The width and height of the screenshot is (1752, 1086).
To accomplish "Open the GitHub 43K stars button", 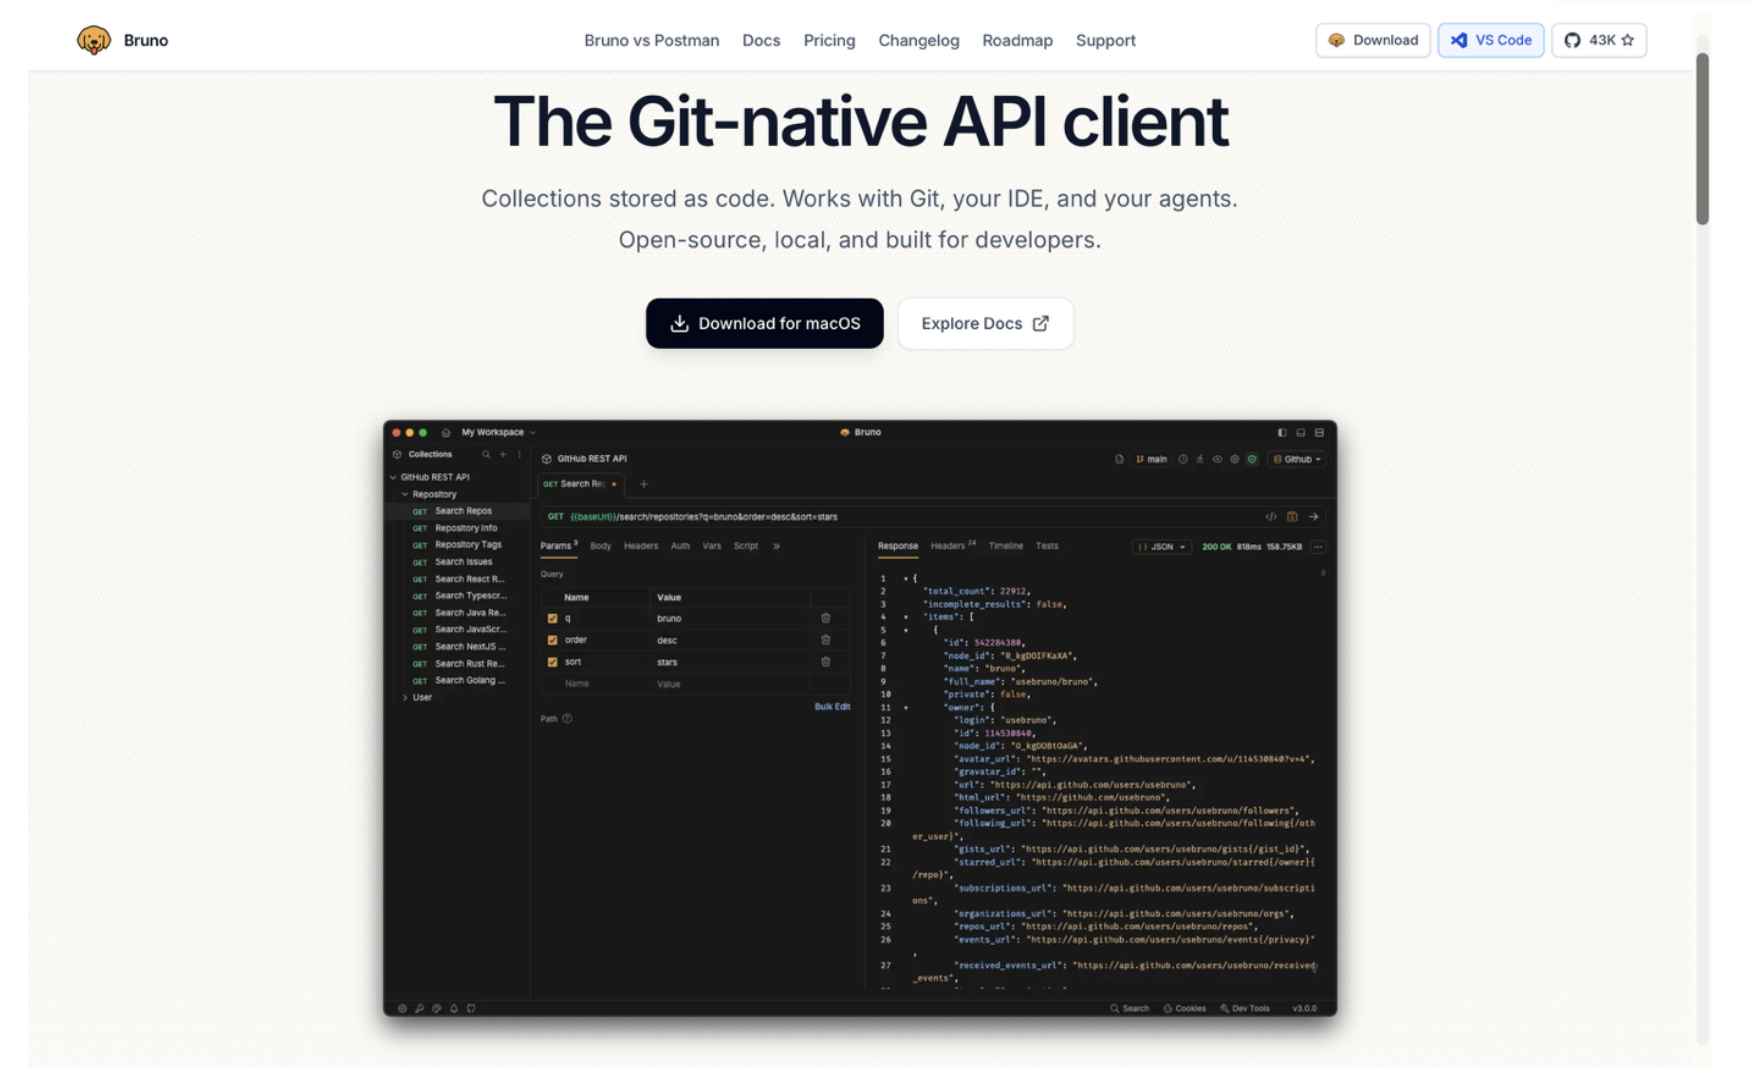I will click(1598, 40).
